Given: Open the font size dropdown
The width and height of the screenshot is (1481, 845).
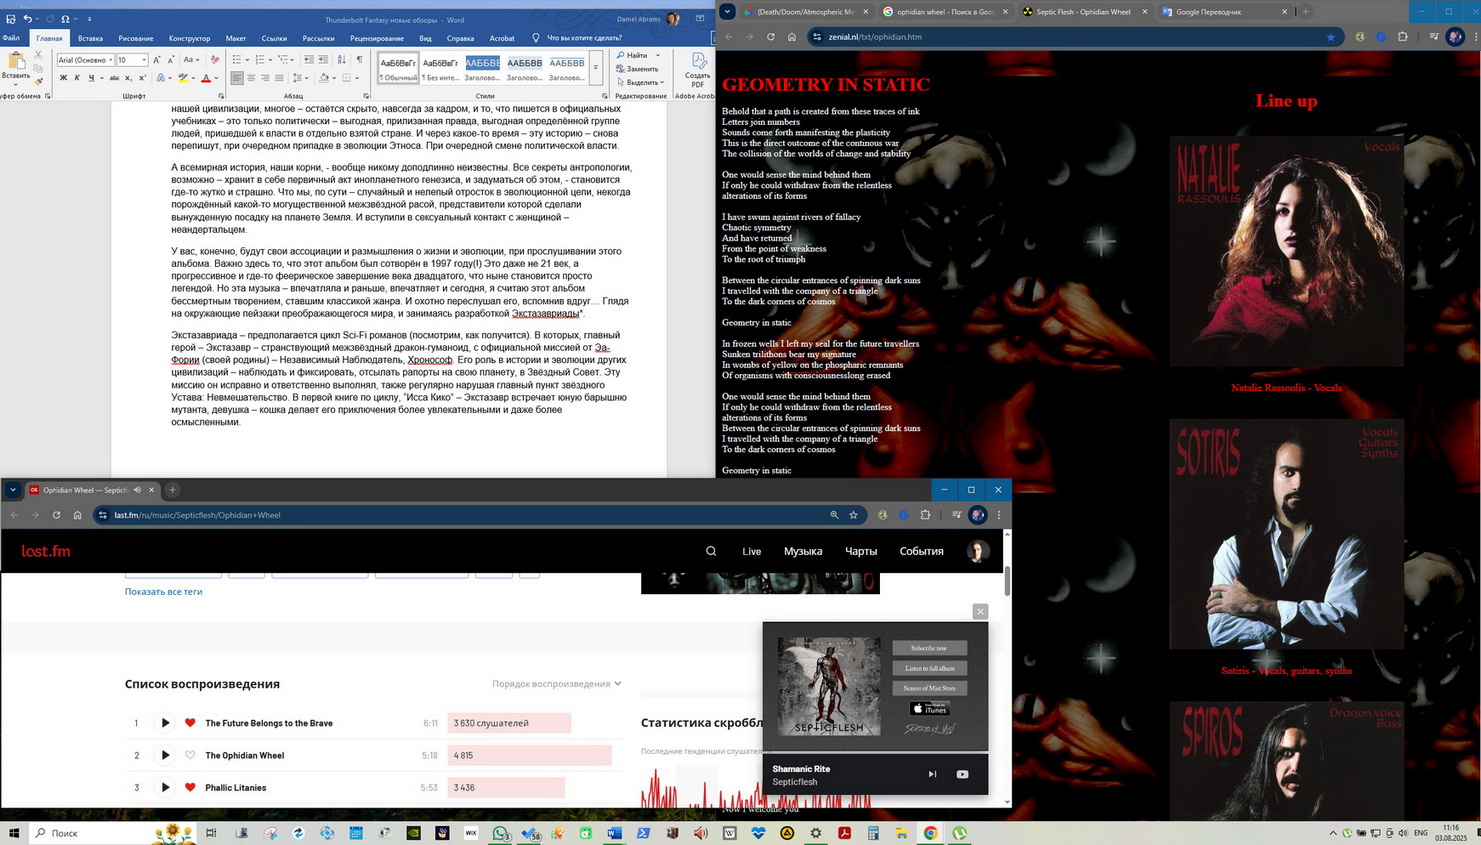Looking at the screenshot, I should coord(144,60).
